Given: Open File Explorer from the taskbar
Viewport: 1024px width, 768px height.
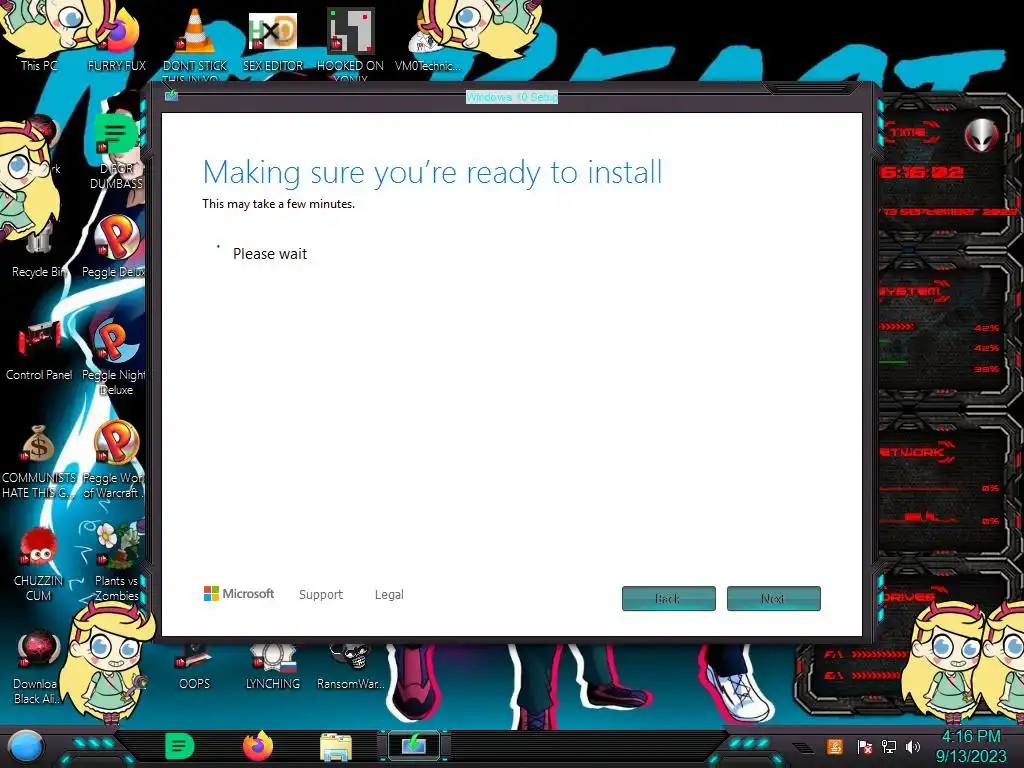Looking at the screenshot, I should coord(336,747).
